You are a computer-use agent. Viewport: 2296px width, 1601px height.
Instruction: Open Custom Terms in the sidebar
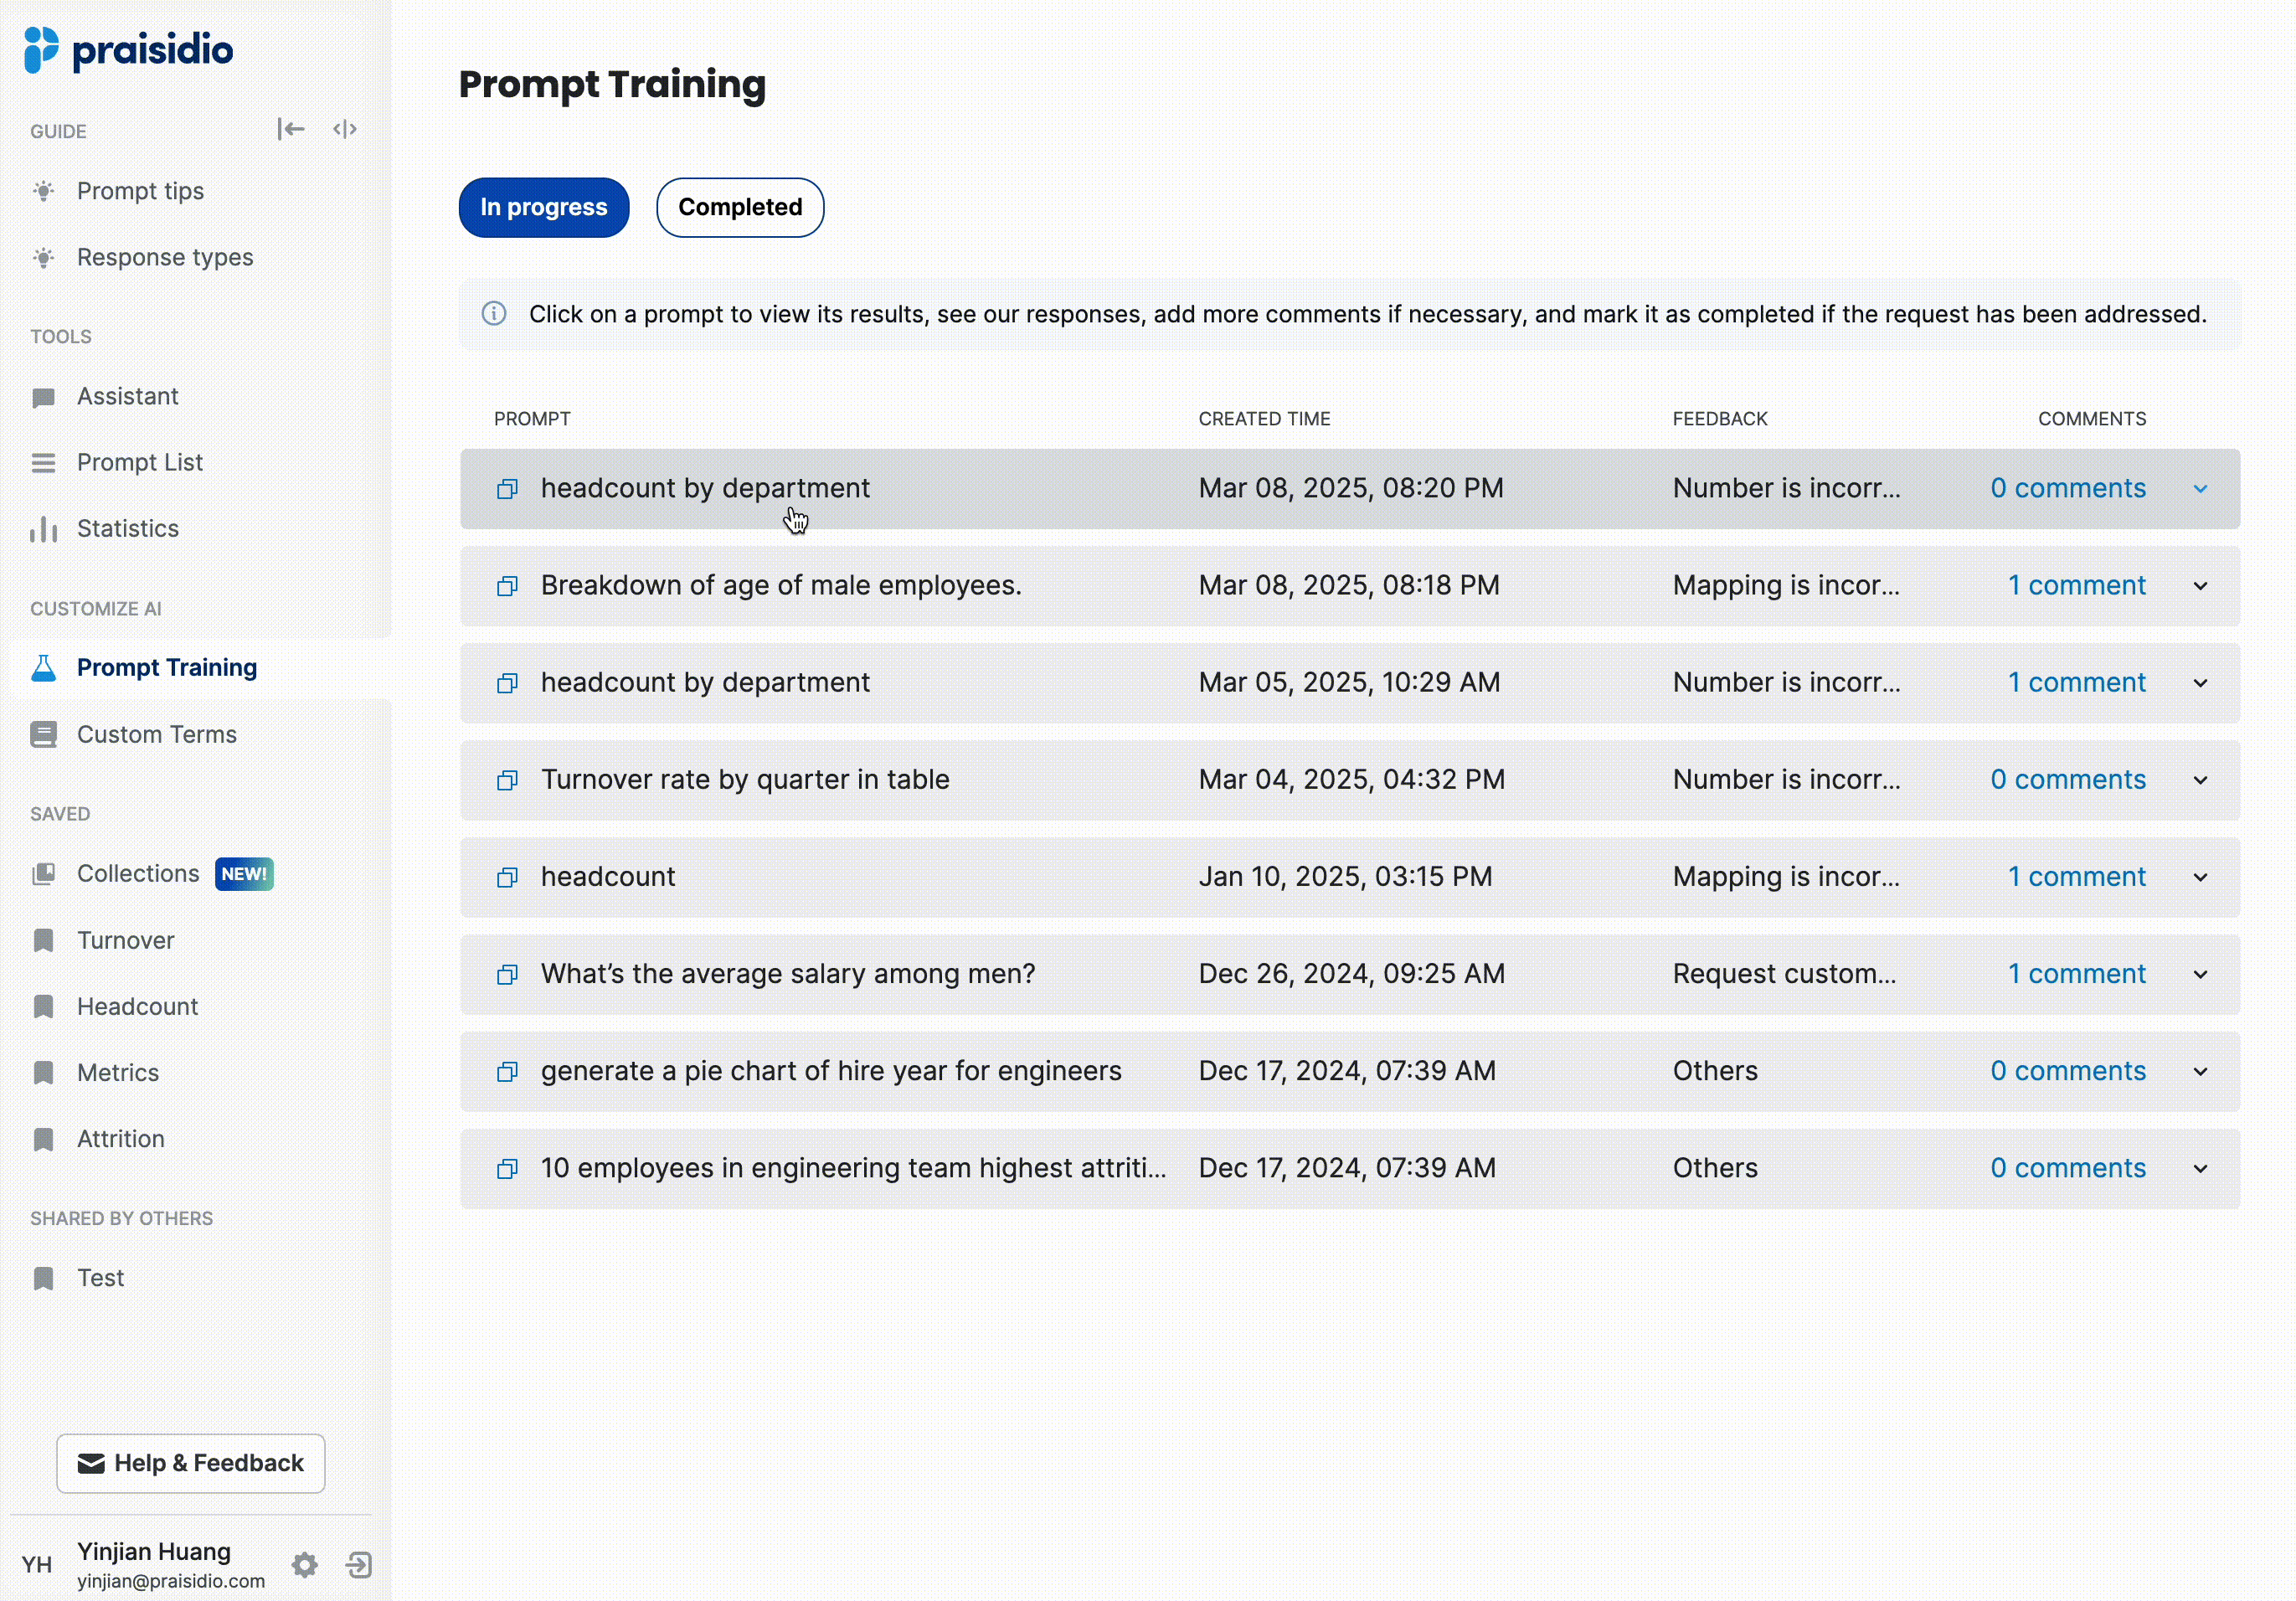click(157, 734)
